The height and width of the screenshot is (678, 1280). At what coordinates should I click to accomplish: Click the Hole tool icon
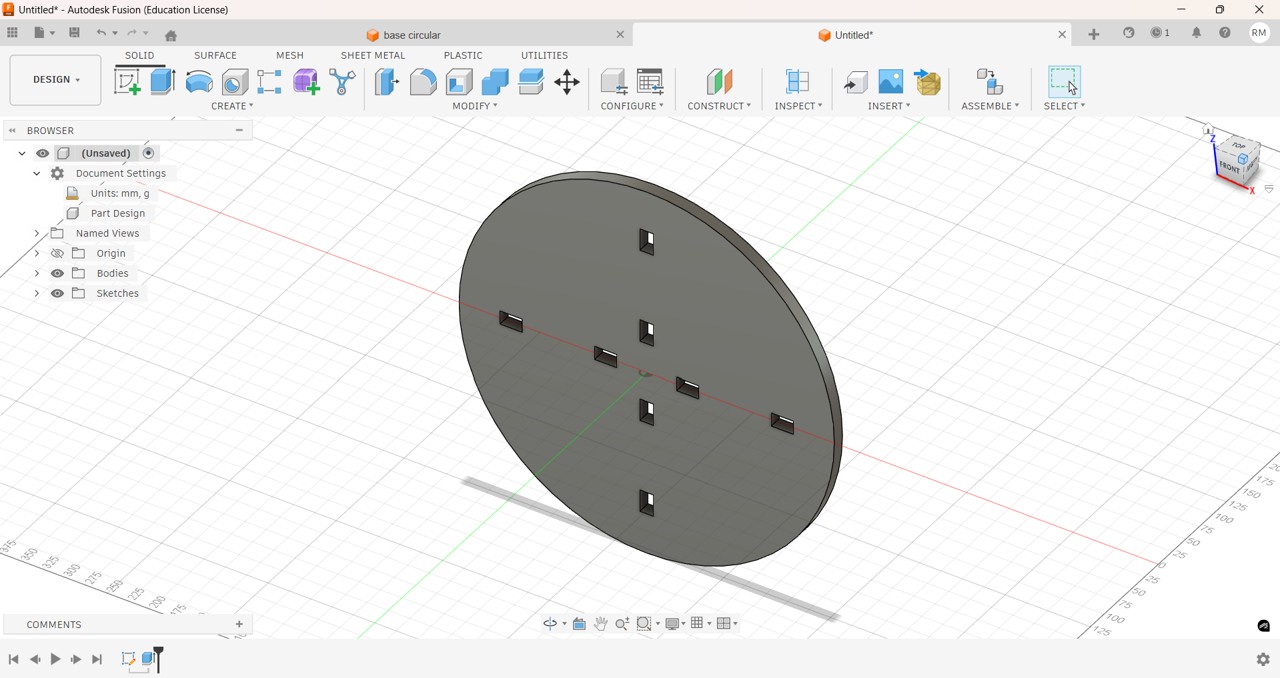point(235,82)
